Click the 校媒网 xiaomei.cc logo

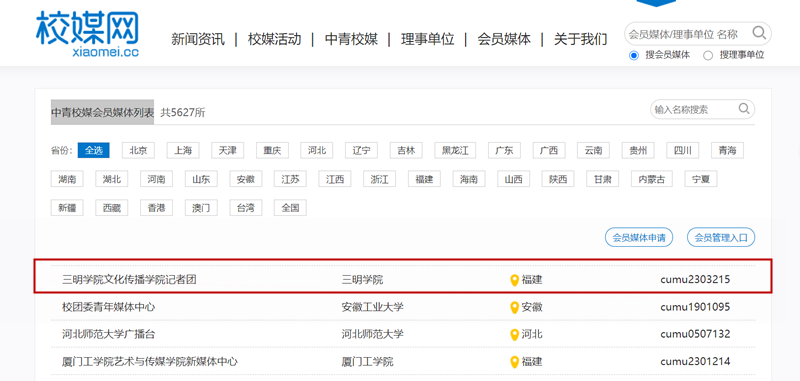(x=87, y=33)
